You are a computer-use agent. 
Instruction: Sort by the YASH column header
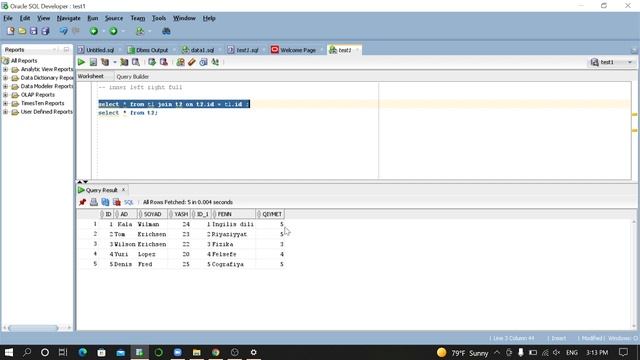180,214
